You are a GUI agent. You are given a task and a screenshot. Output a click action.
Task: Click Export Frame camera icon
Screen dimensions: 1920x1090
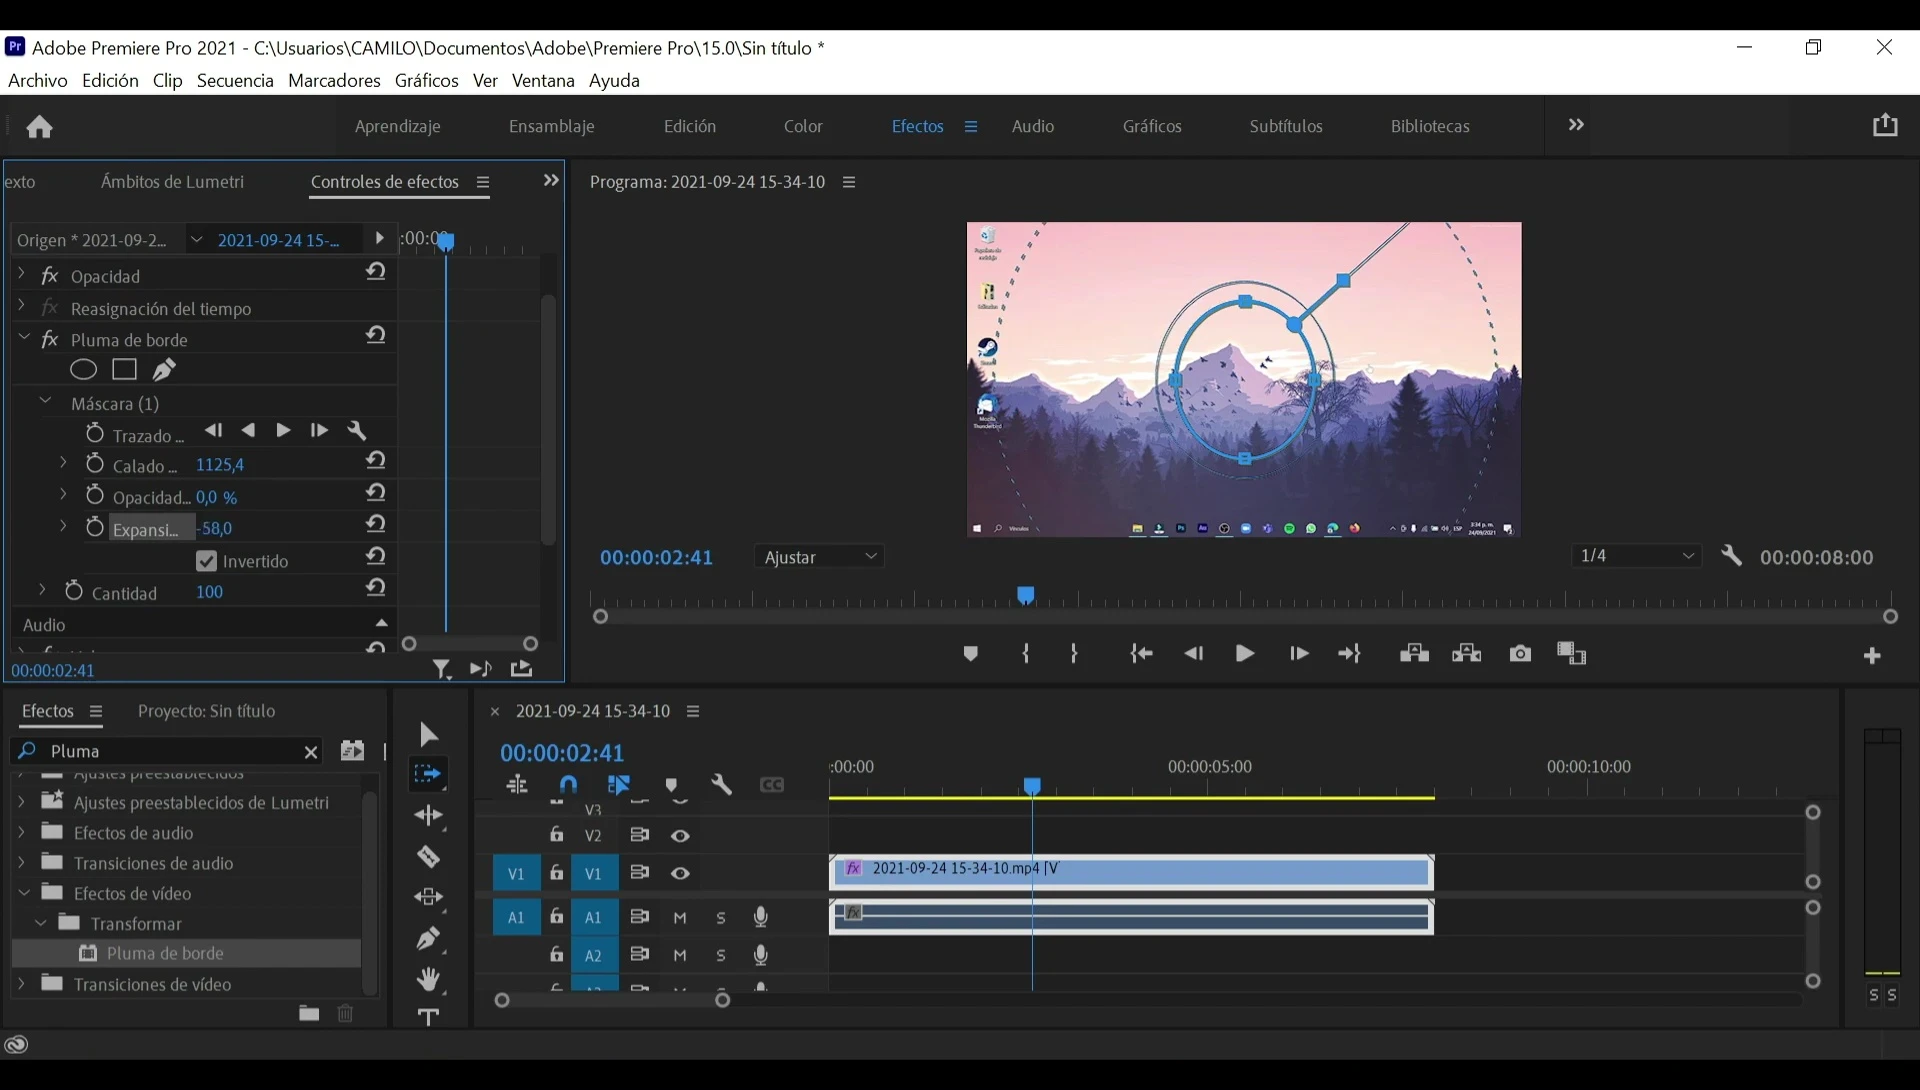tap(1520, 654)
